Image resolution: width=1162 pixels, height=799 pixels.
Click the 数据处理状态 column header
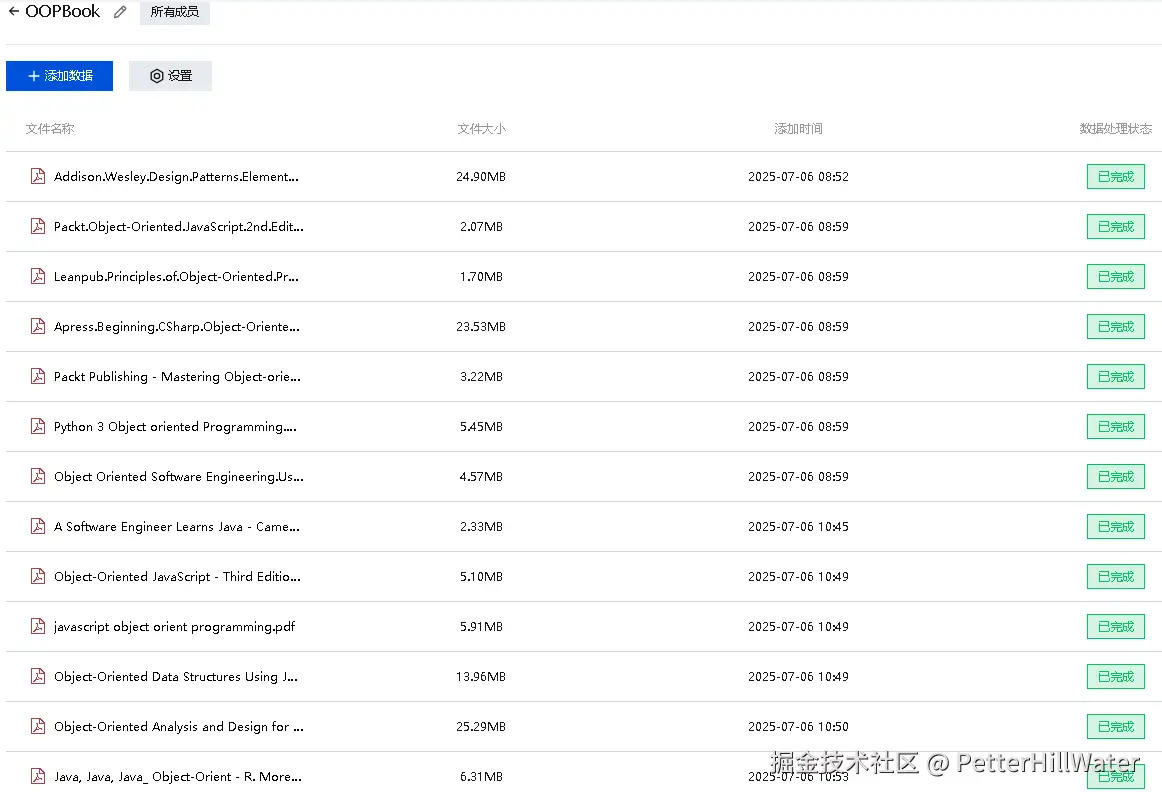tap(1115, 128)
